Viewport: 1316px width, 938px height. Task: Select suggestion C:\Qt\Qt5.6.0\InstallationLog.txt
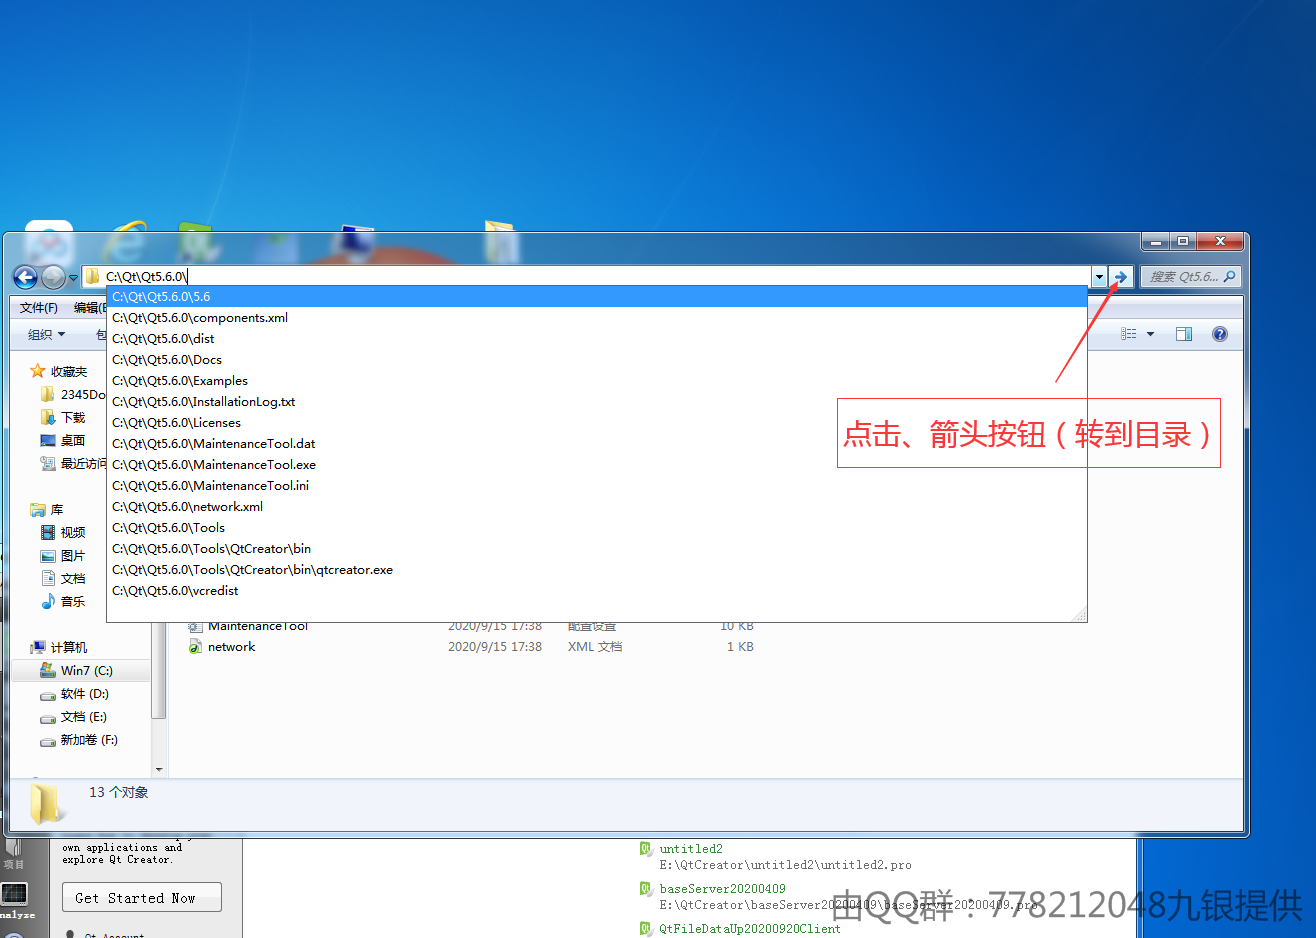tap(597, 402)
